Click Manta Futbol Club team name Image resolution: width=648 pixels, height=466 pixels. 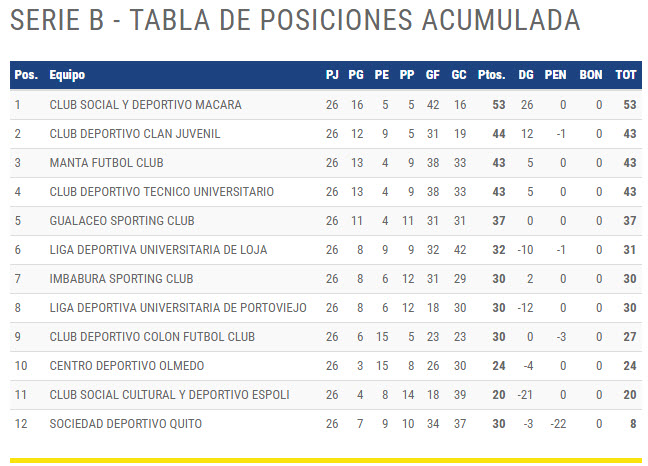106,163
